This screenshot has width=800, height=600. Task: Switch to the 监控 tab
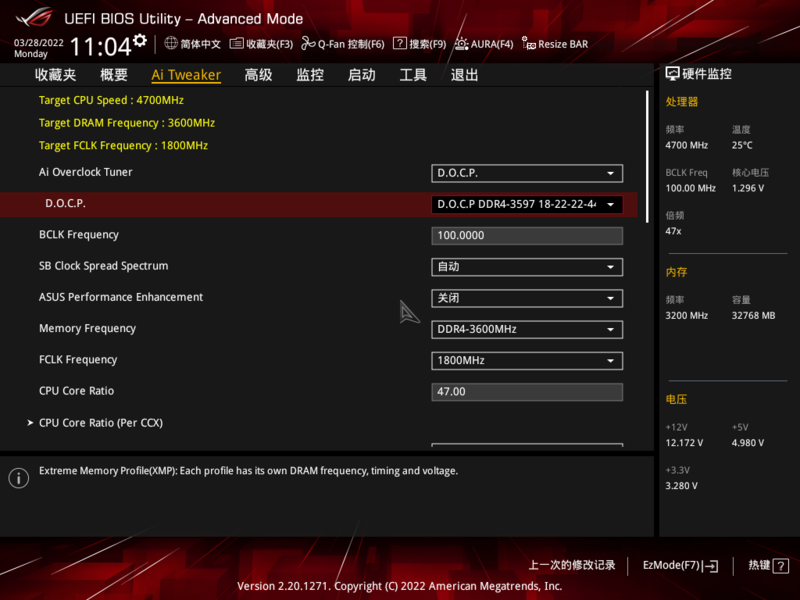click(x=310, y=75)
